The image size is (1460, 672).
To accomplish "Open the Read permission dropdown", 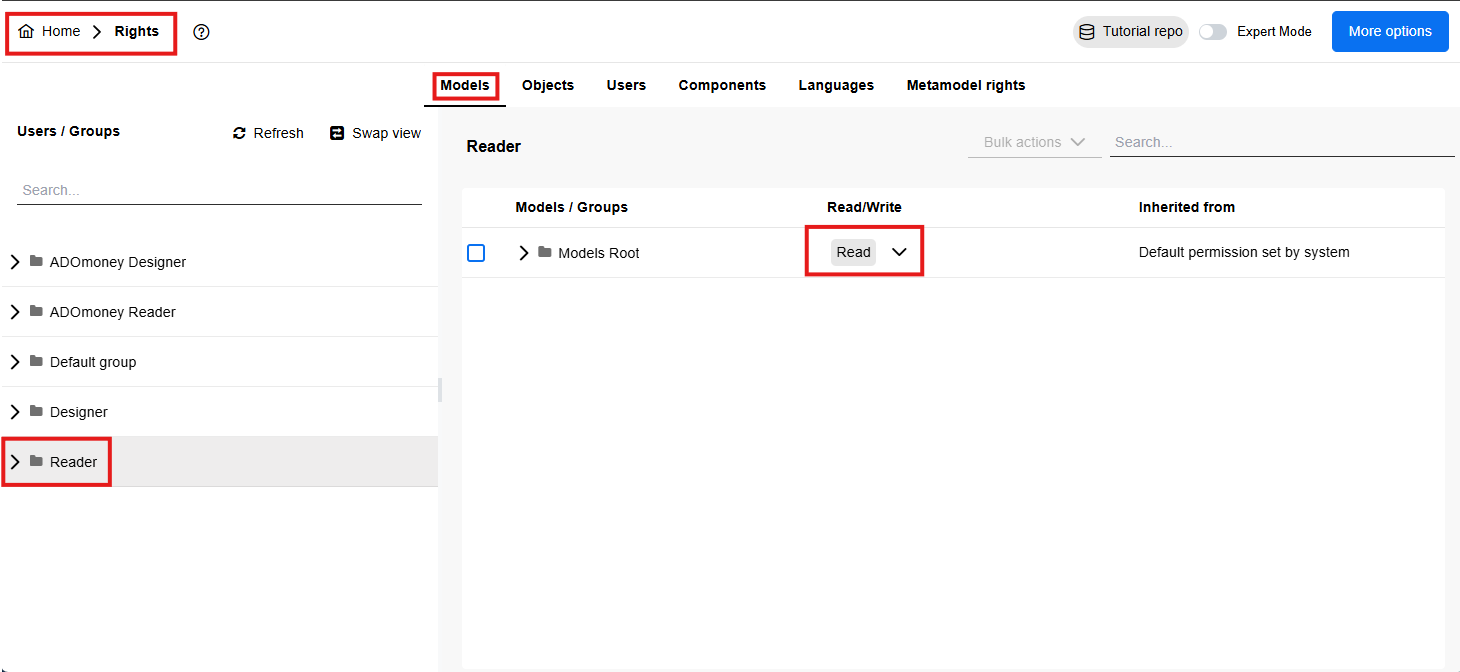I will coord(898,252).
